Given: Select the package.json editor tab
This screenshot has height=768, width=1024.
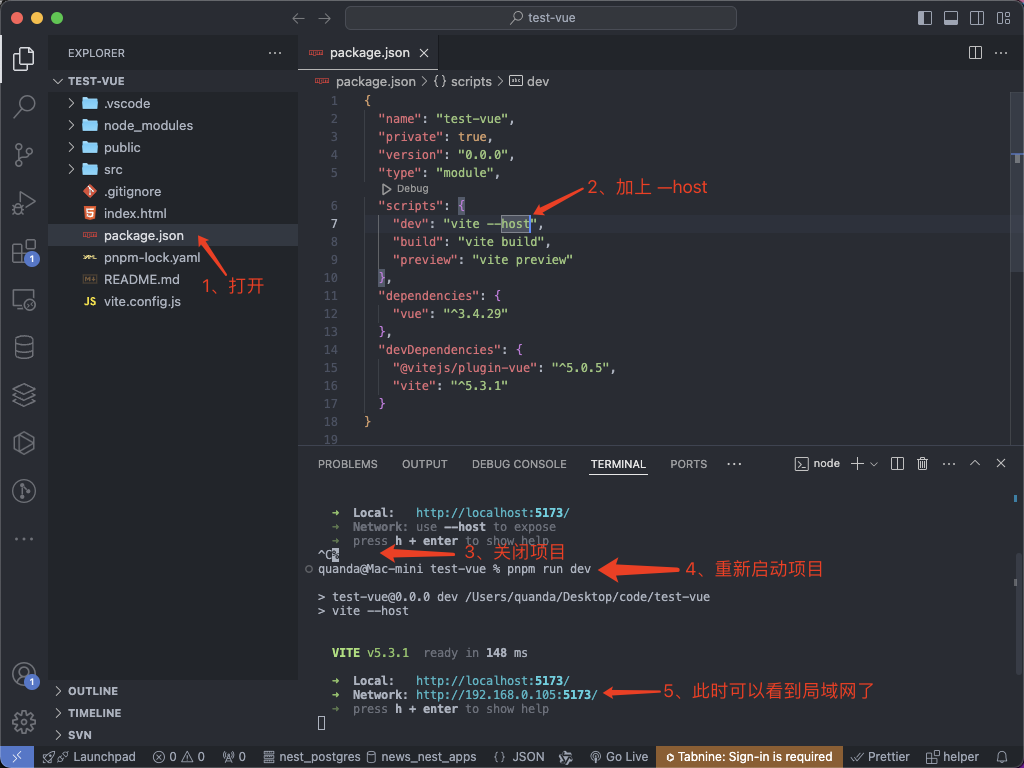Looking at the screenshot, I should click(x=369, y=53).
